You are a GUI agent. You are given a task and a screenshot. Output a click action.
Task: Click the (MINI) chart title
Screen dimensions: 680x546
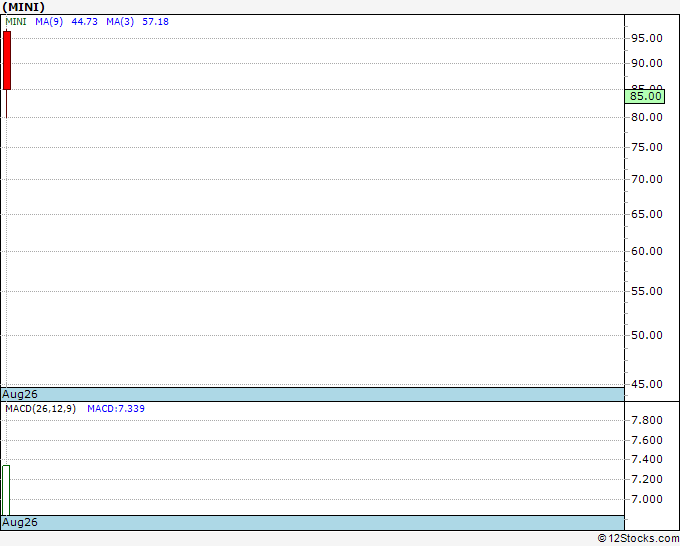[23, 7]
